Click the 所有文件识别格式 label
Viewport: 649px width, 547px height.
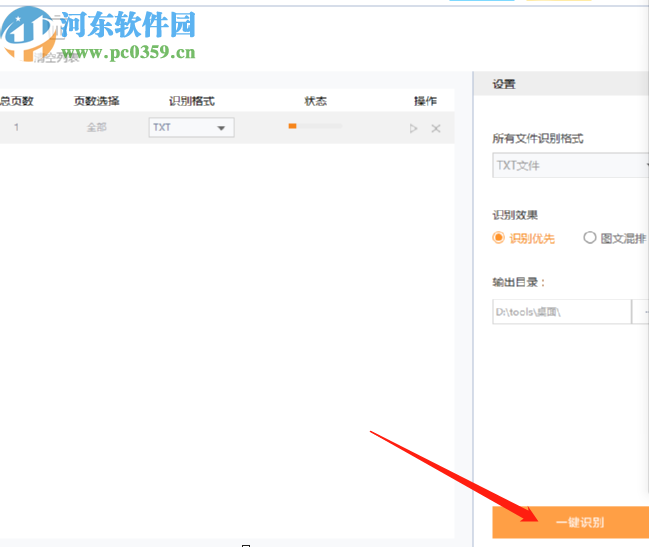pos(538,138)
